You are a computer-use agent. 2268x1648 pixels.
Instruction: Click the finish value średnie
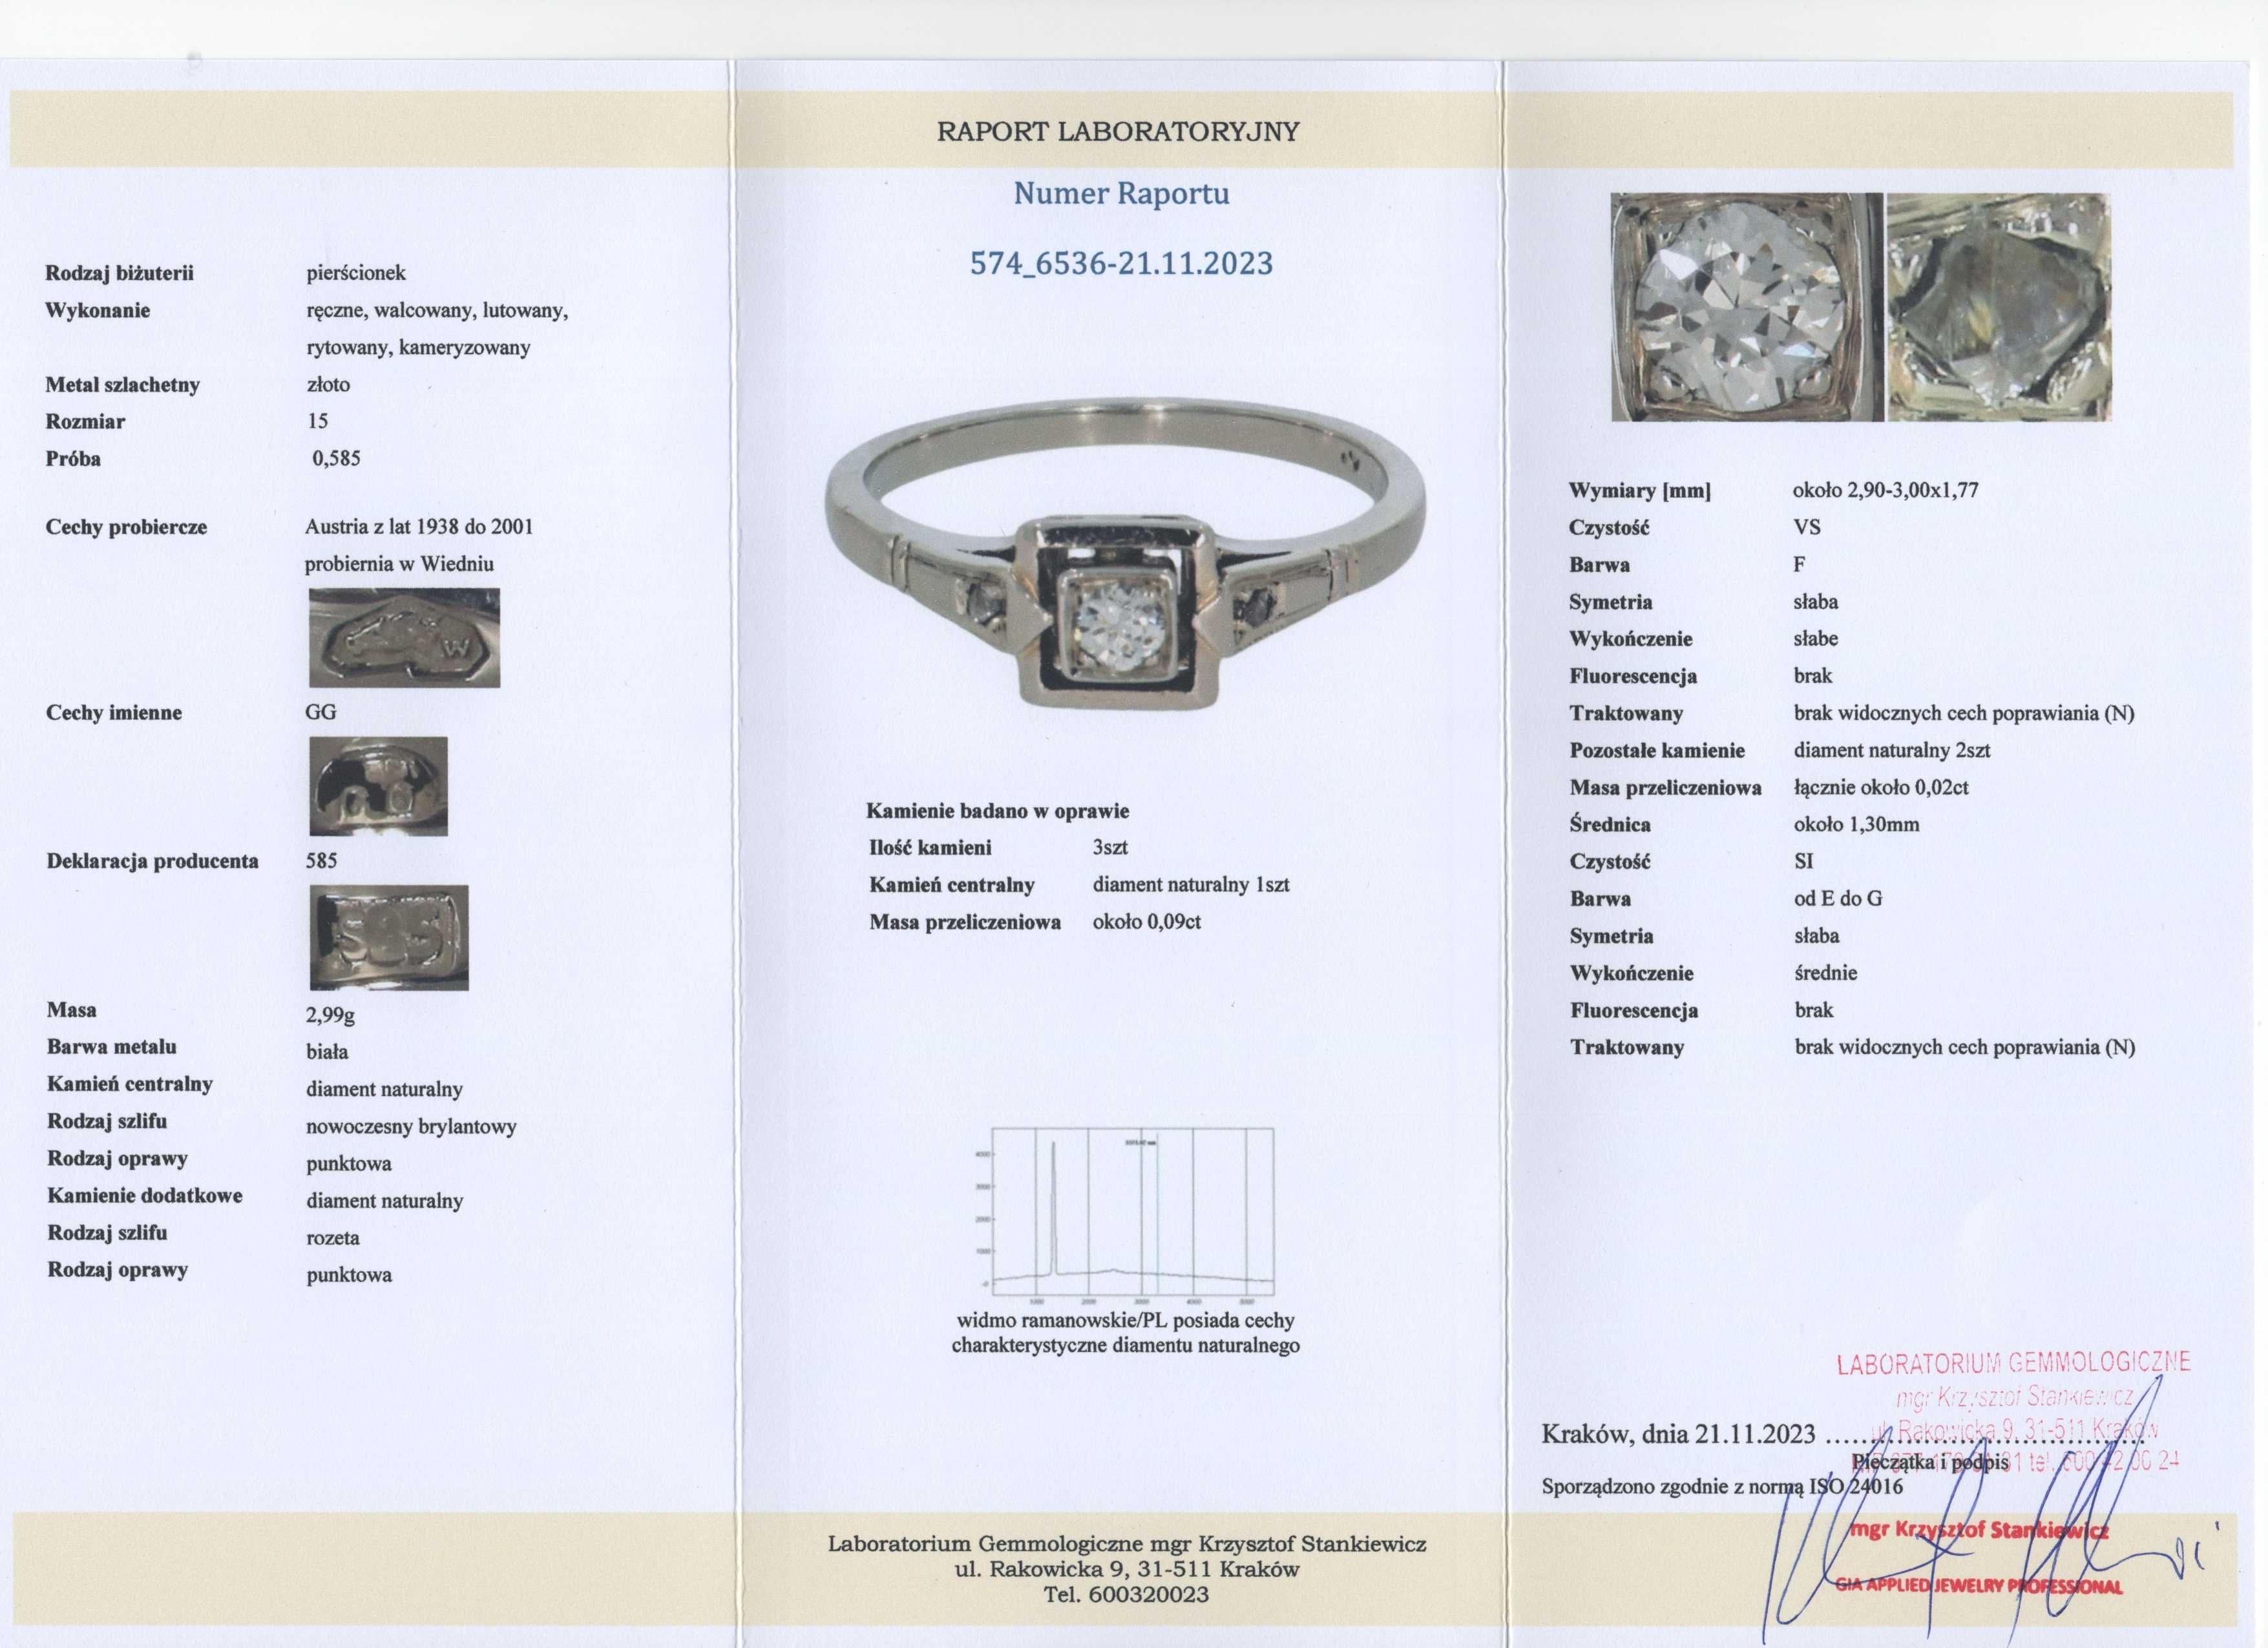coord(1825,972)
